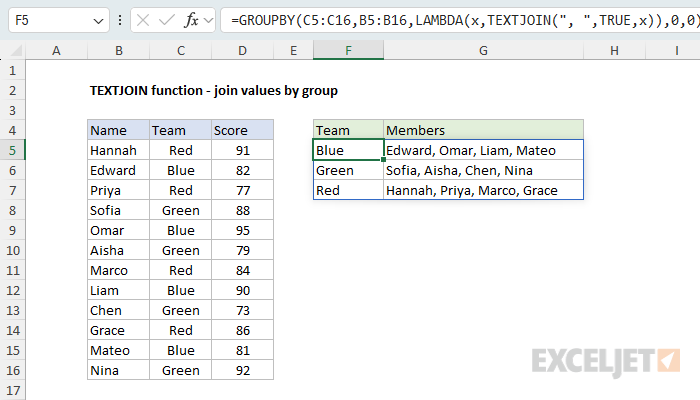Viewport: 700px width, 400px height.
Task: Click Team cell 'Green' beside Nina
Action: (x=180, y=370)
